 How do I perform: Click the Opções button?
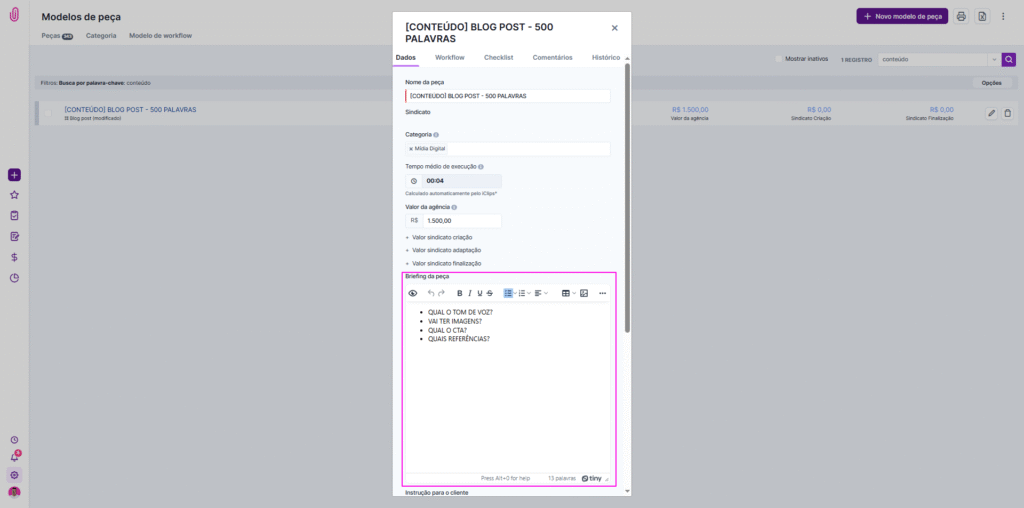pyautogui.click(x=991, y=83)
